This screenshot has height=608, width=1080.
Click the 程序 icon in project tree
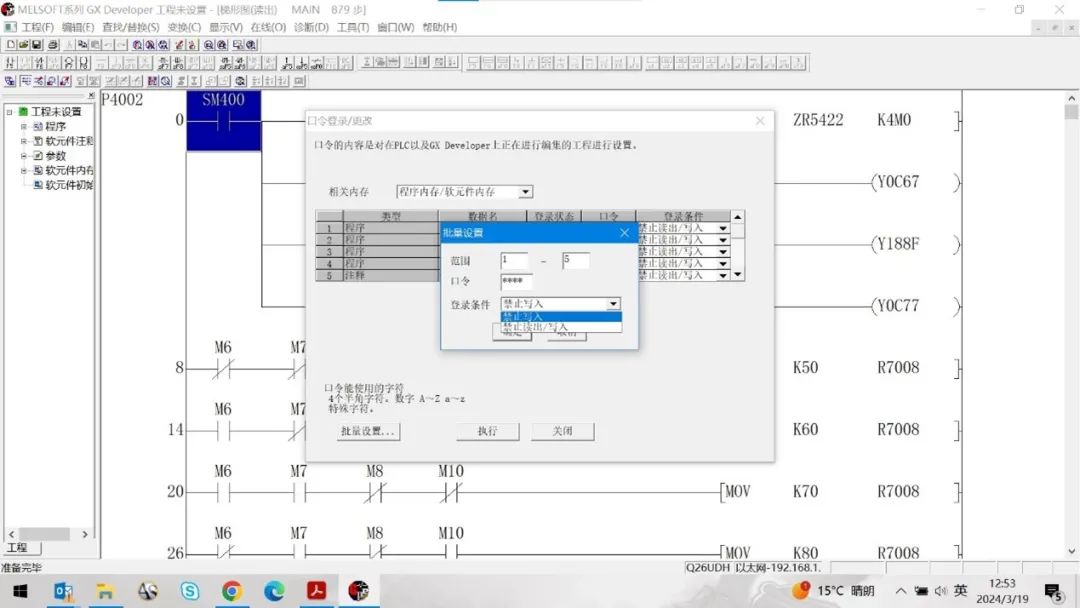38,127
